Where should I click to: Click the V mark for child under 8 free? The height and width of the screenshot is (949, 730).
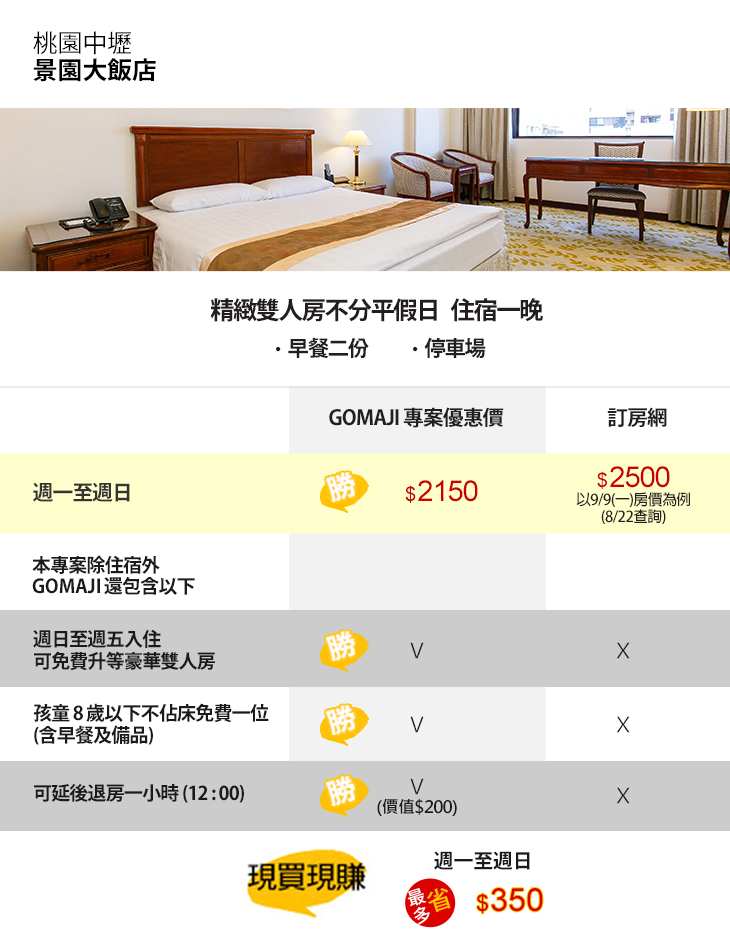417,725
